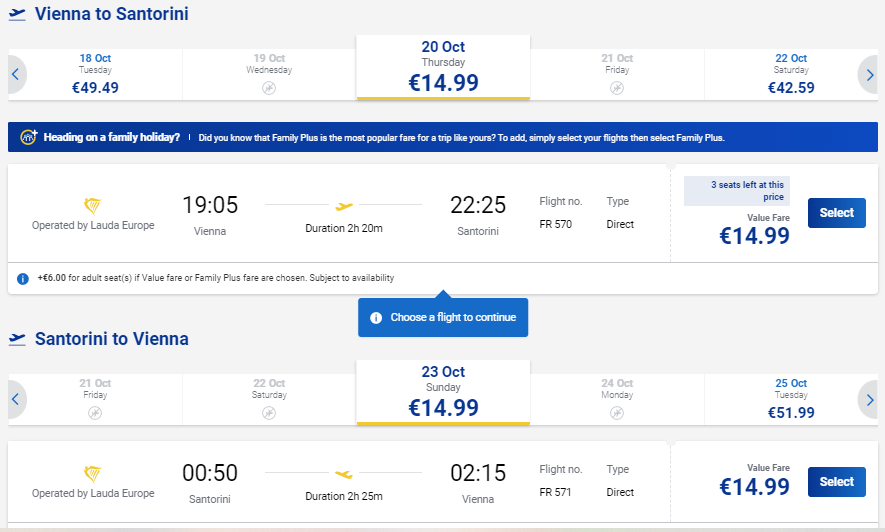Show later return dates with right chevron

[869, 399]
